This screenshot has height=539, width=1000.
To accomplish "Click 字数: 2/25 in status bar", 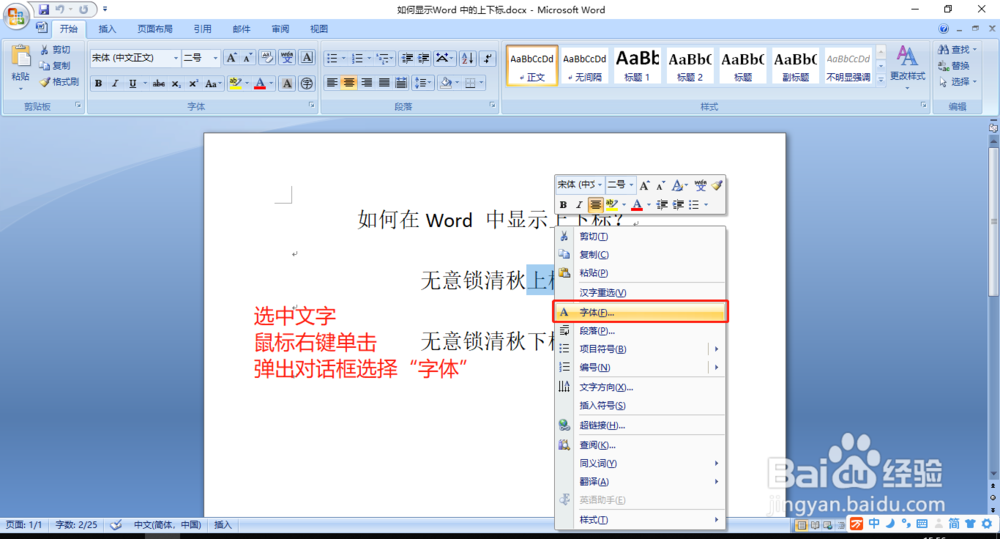I will click(x=77, y=525).
